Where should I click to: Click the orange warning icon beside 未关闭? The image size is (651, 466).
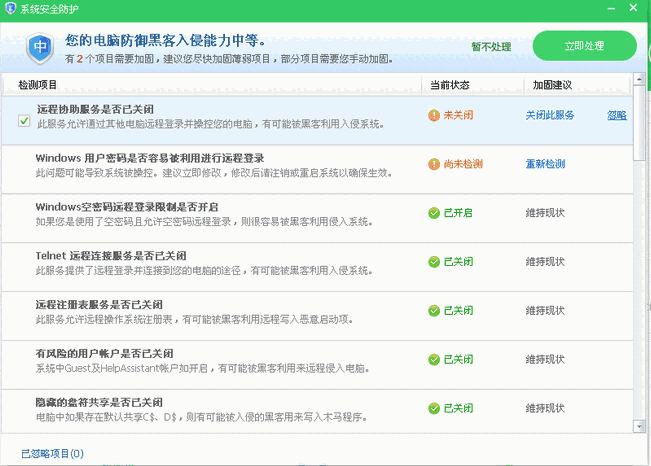(434, 115)
